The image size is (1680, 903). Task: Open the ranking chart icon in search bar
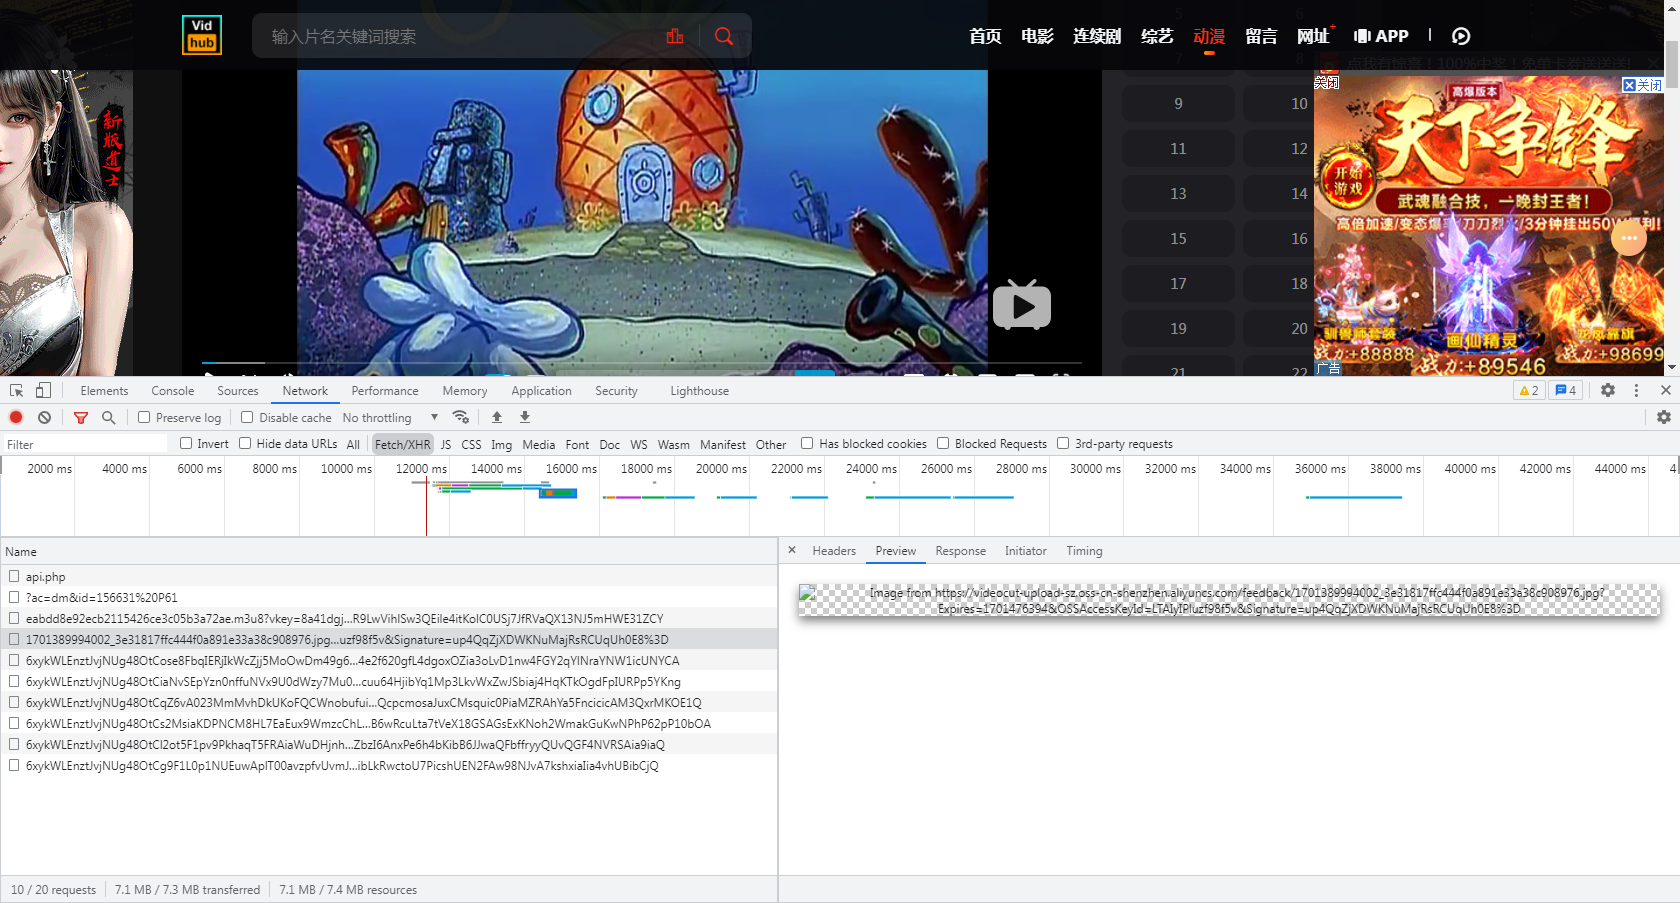[x=675, y=36]
